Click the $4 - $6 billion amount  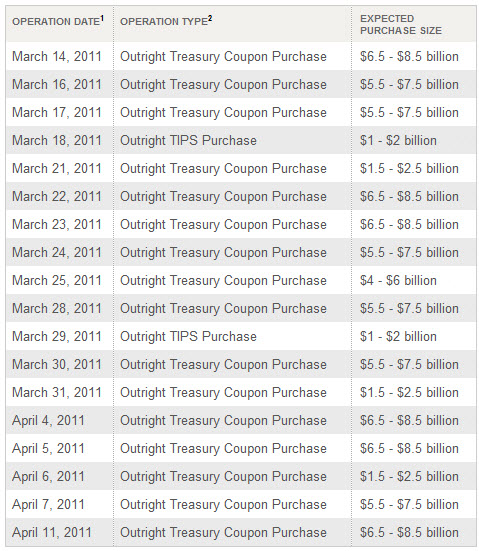[398, 280]
